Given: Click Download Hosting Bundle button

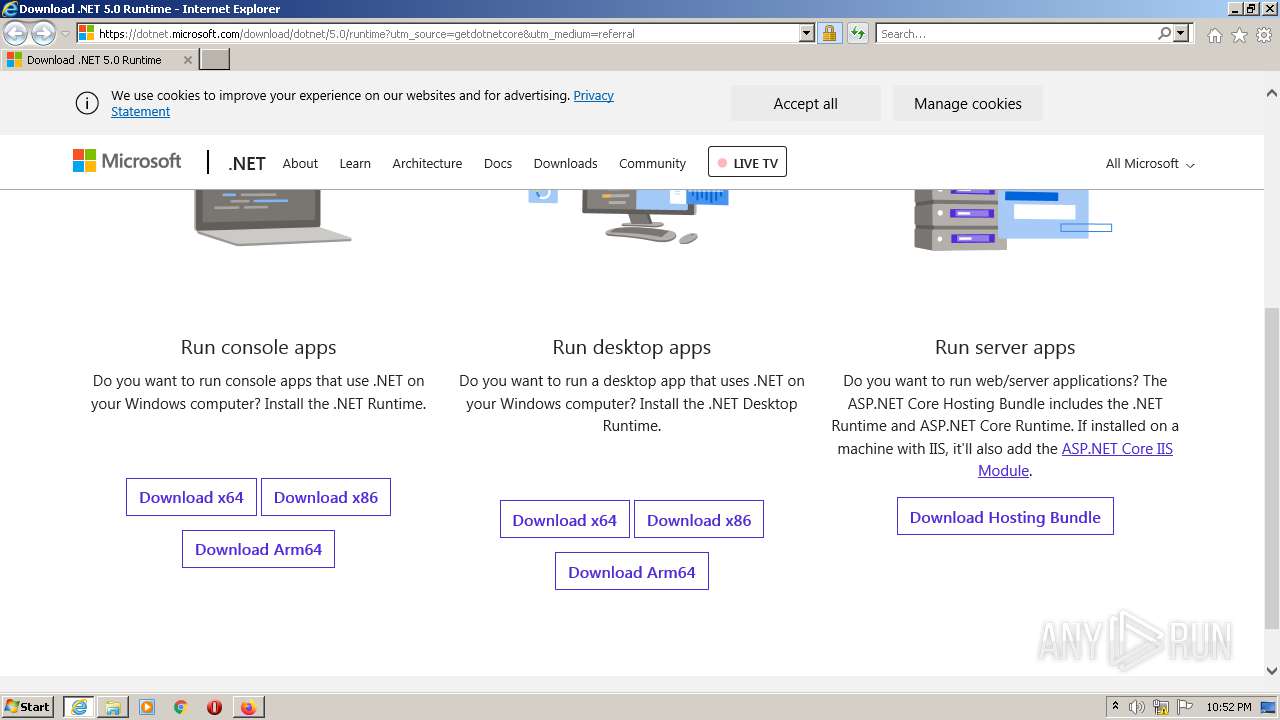Looking at the screenshot, I should 1005,517.
